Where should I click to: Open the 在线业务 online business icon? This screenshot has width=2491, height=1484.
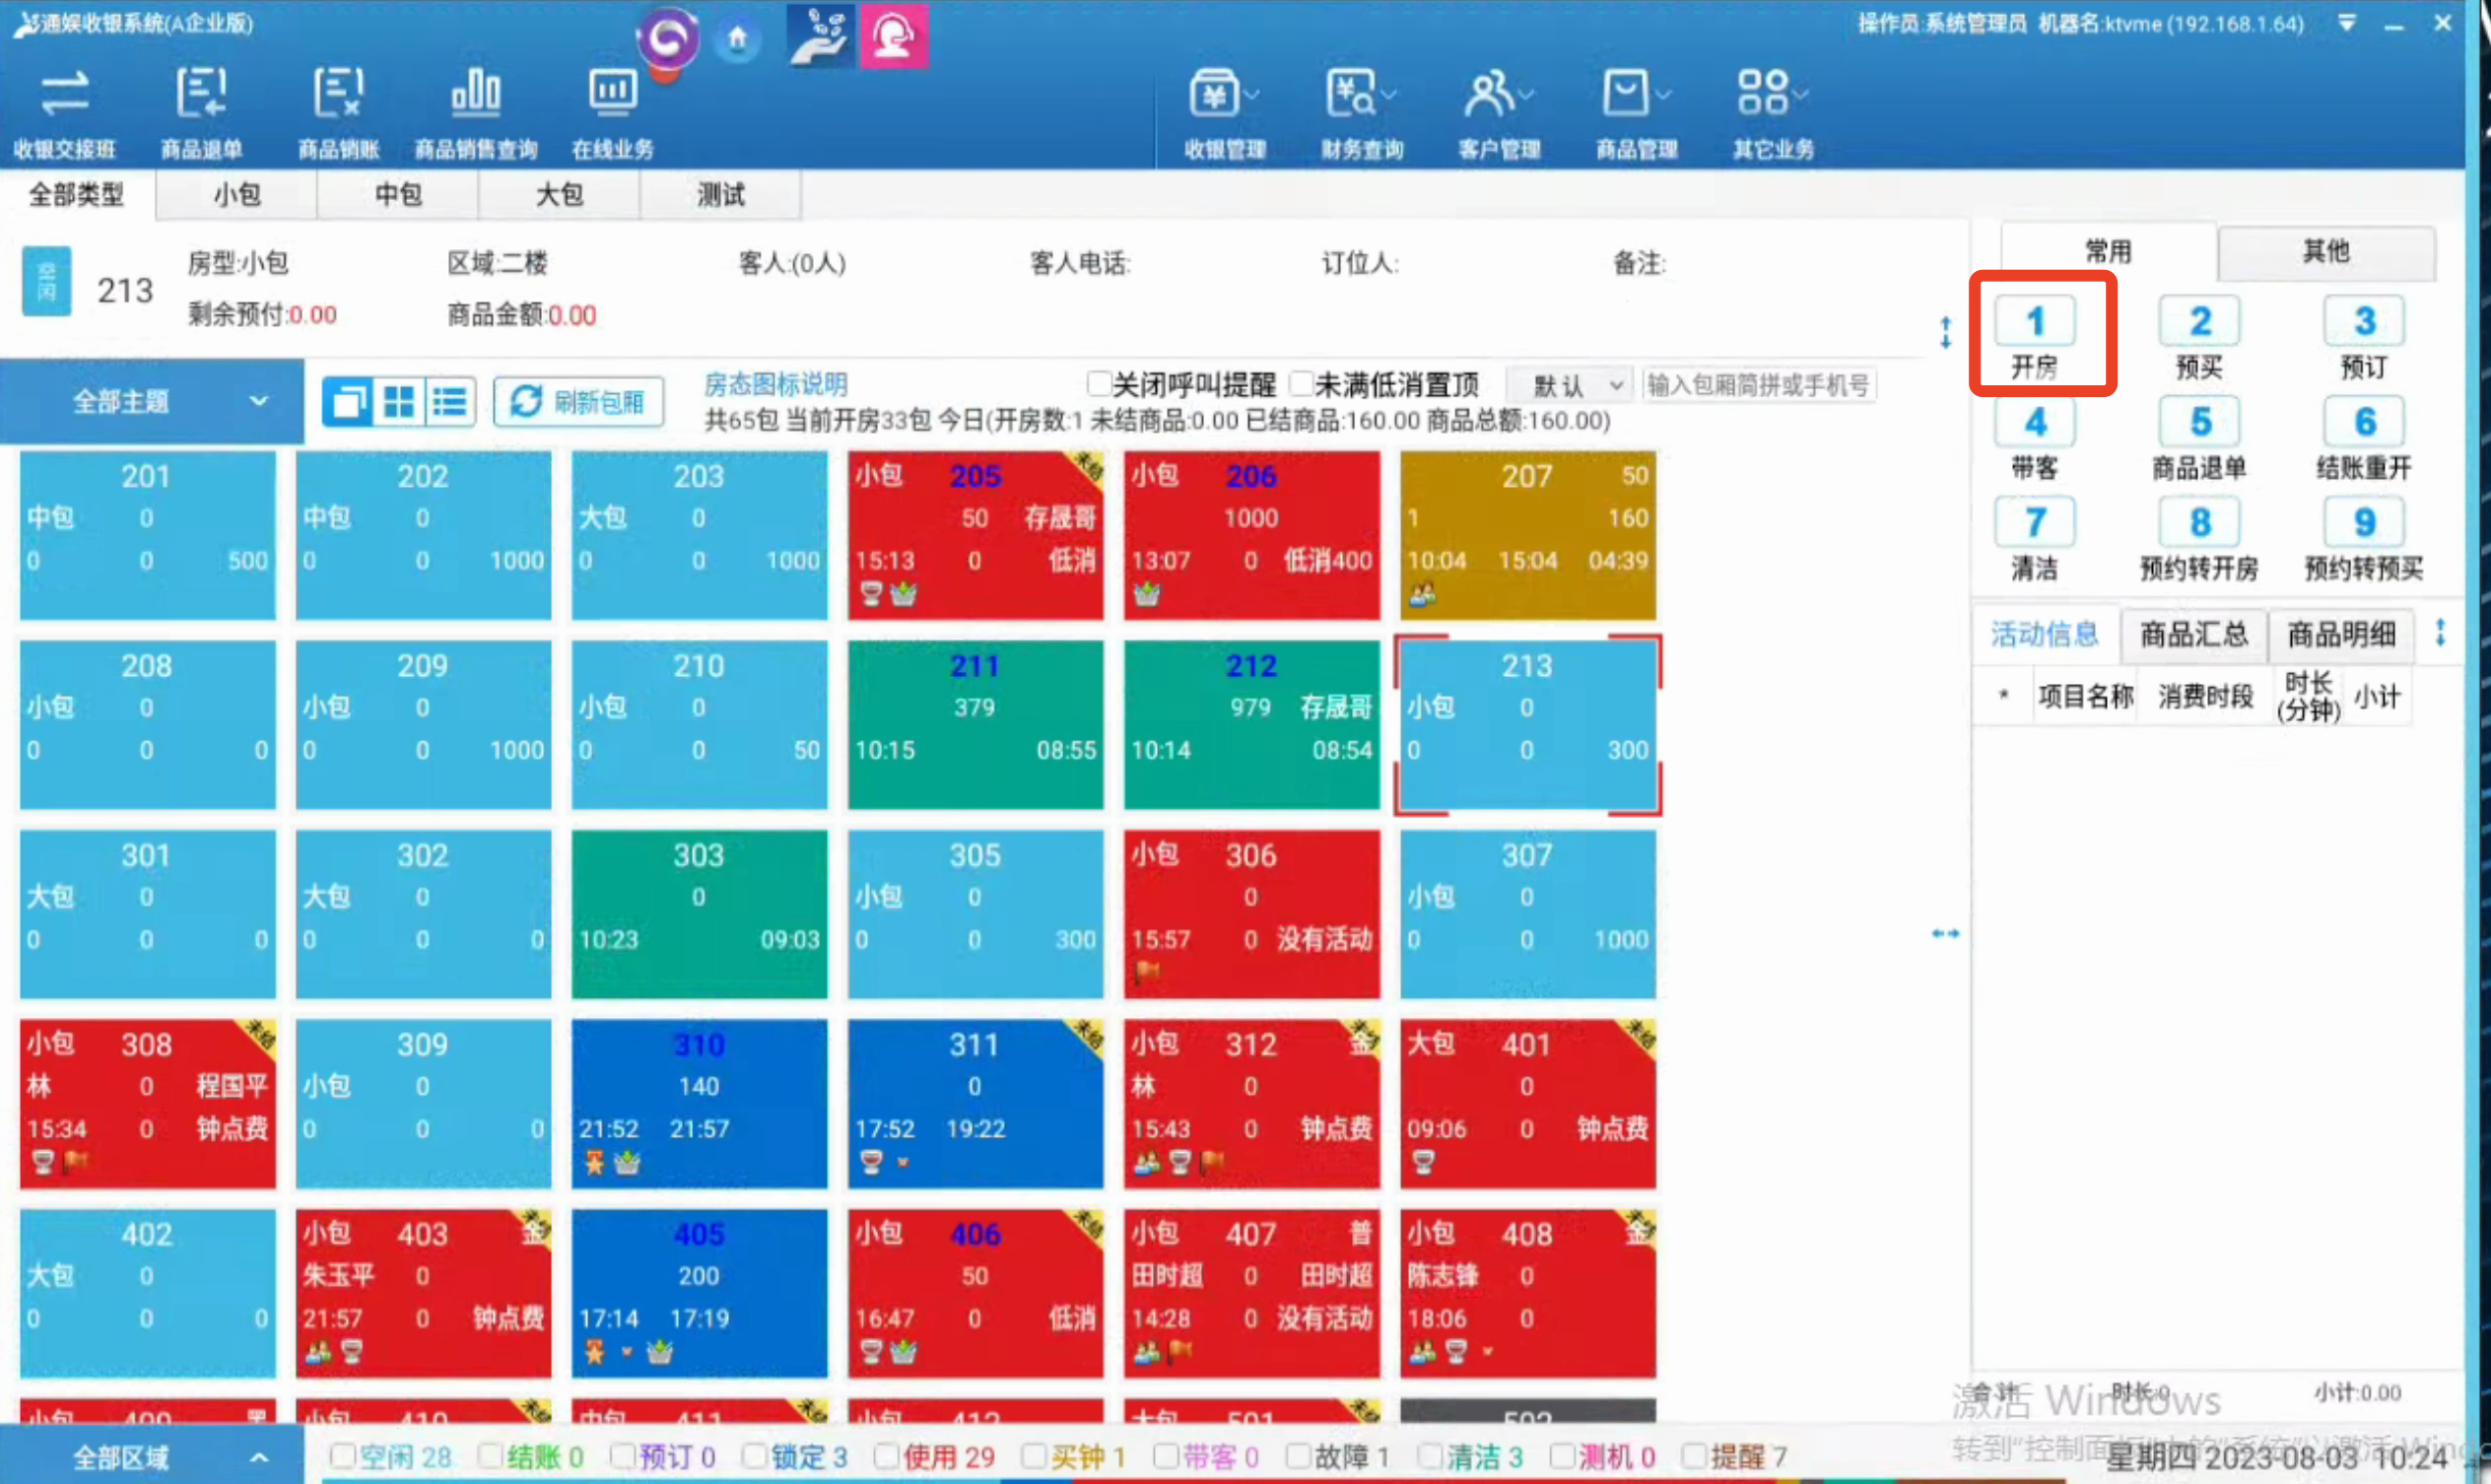tap(612, 112)
